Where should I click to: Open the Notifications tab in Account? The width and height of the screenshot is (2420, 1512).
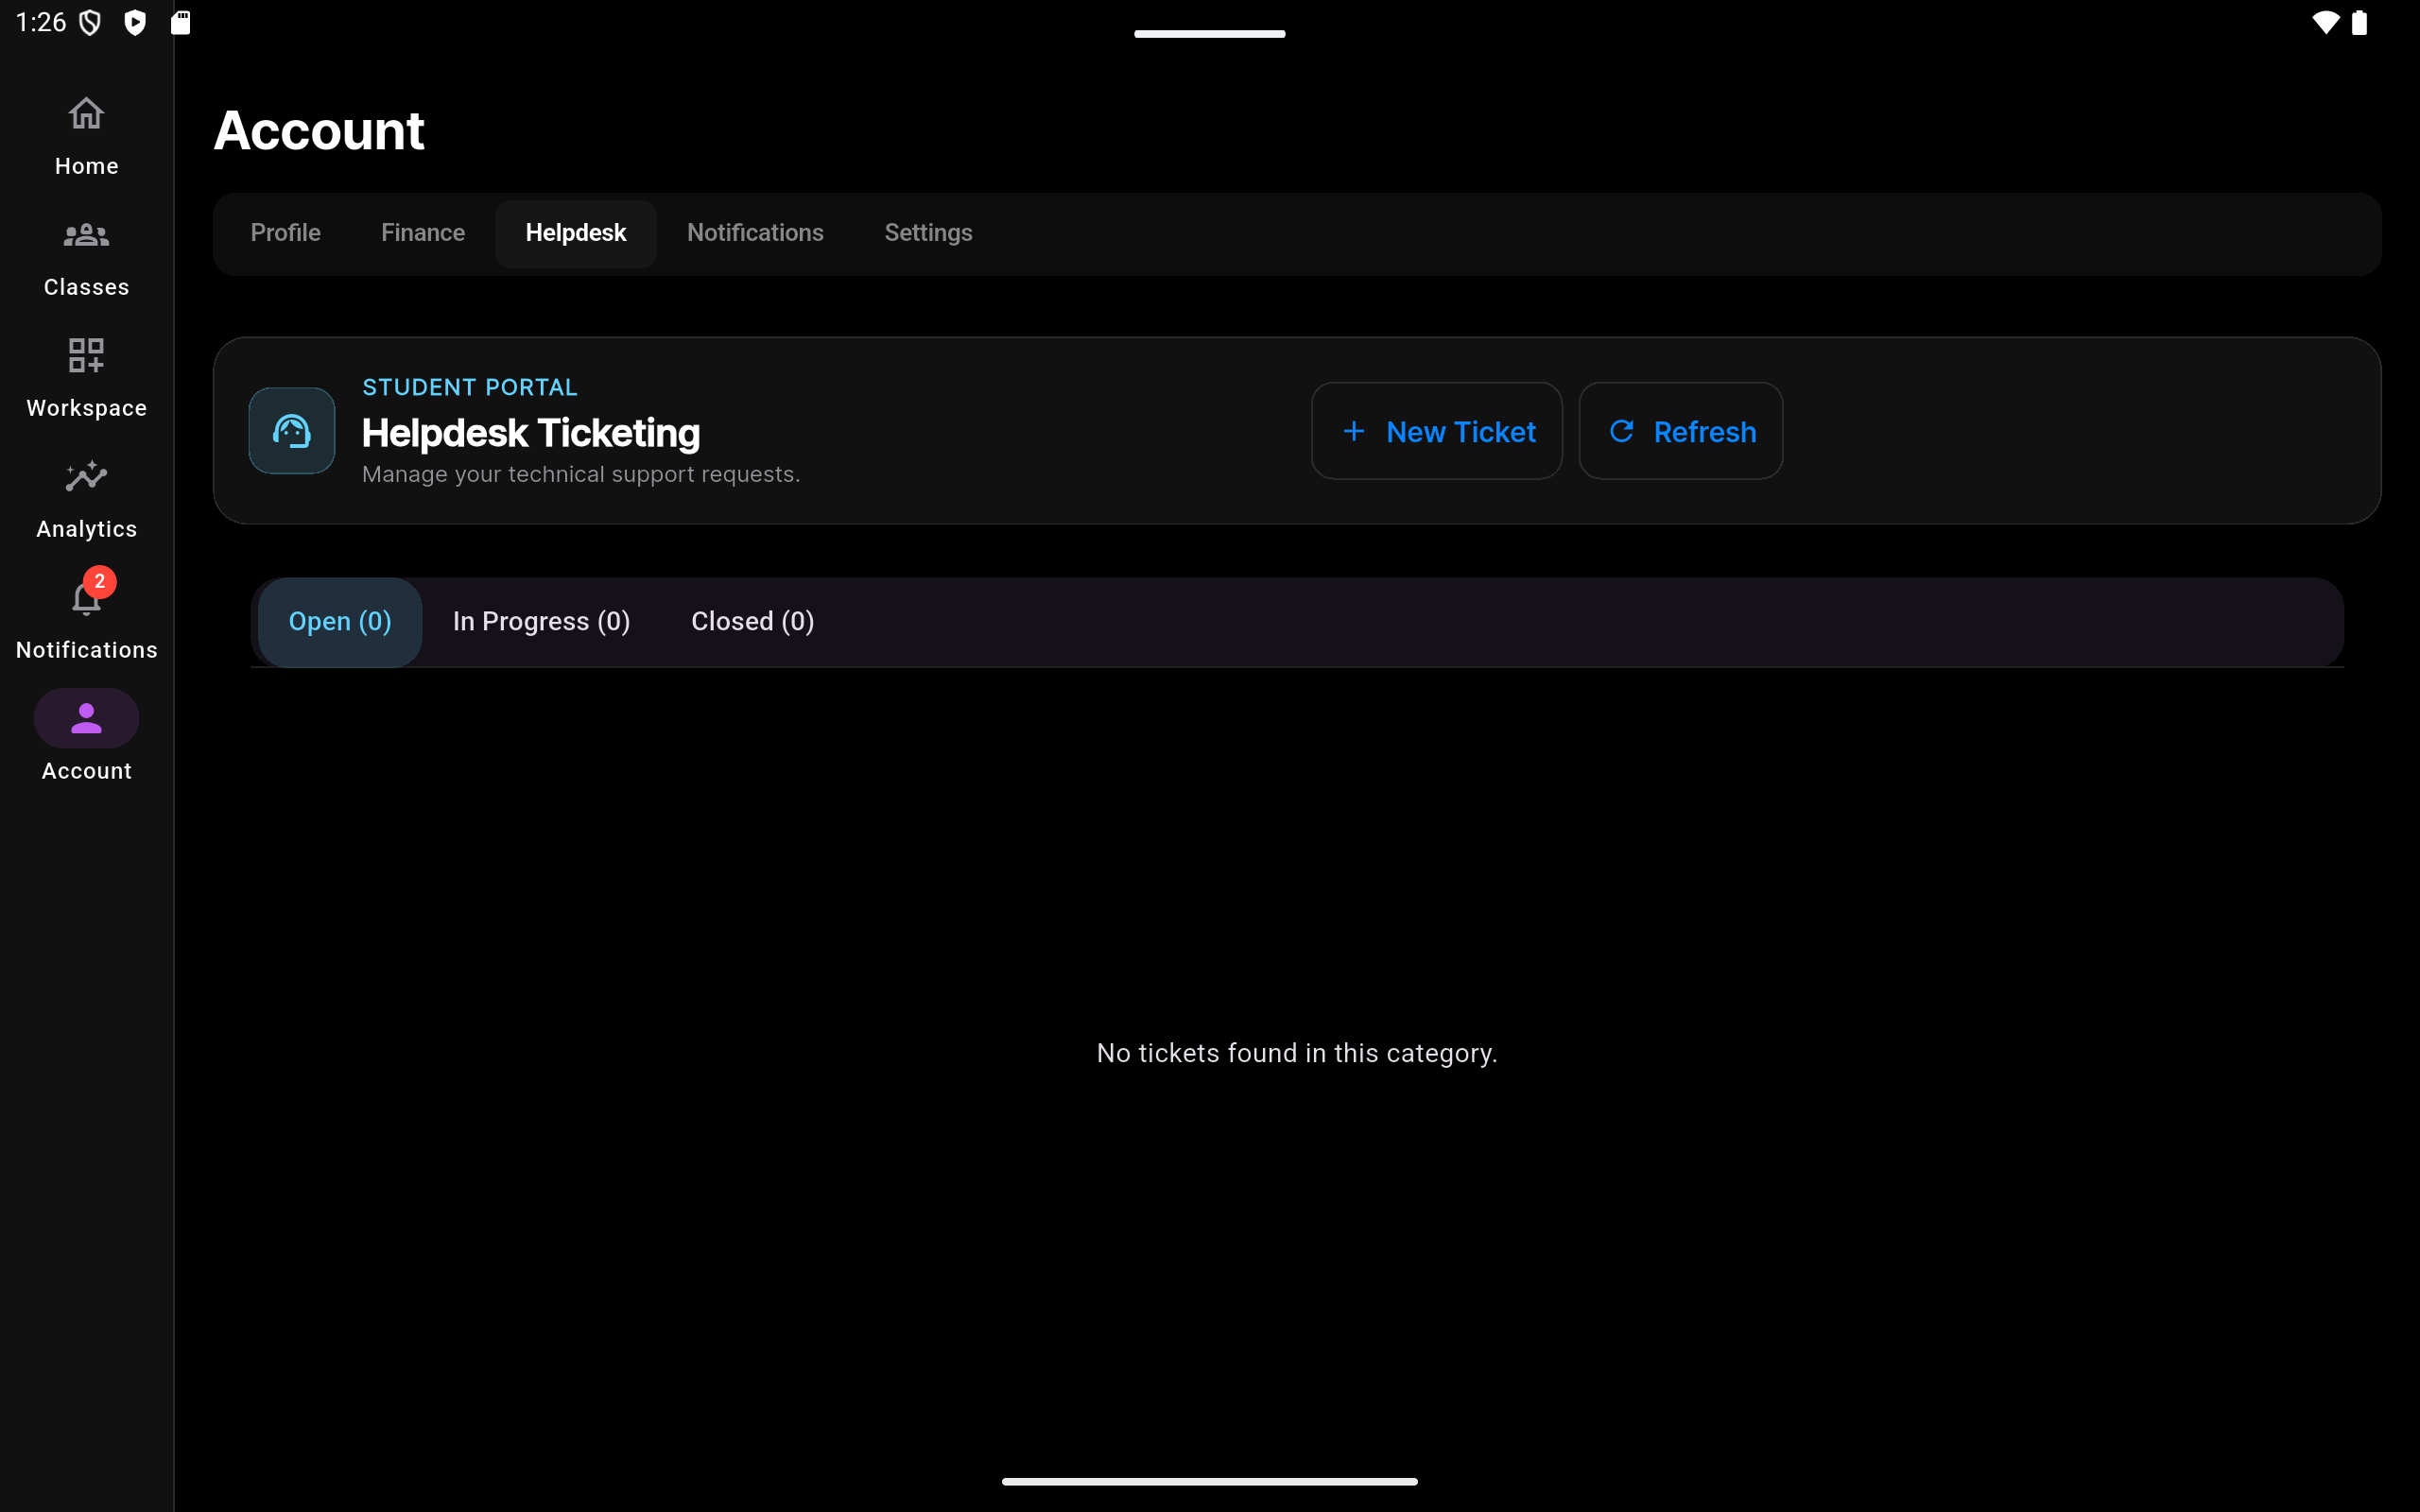[x=755, y=233]
